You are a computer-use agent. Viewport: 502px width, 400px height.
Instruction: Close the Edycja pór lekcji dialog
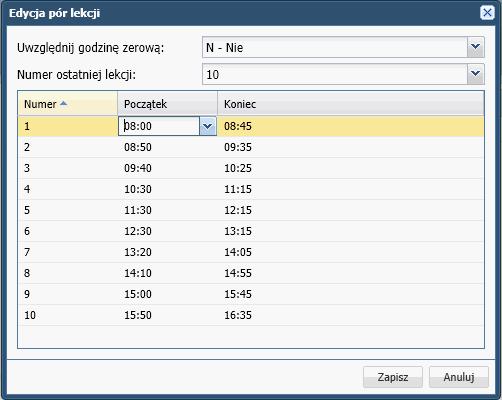coord(487,13)
